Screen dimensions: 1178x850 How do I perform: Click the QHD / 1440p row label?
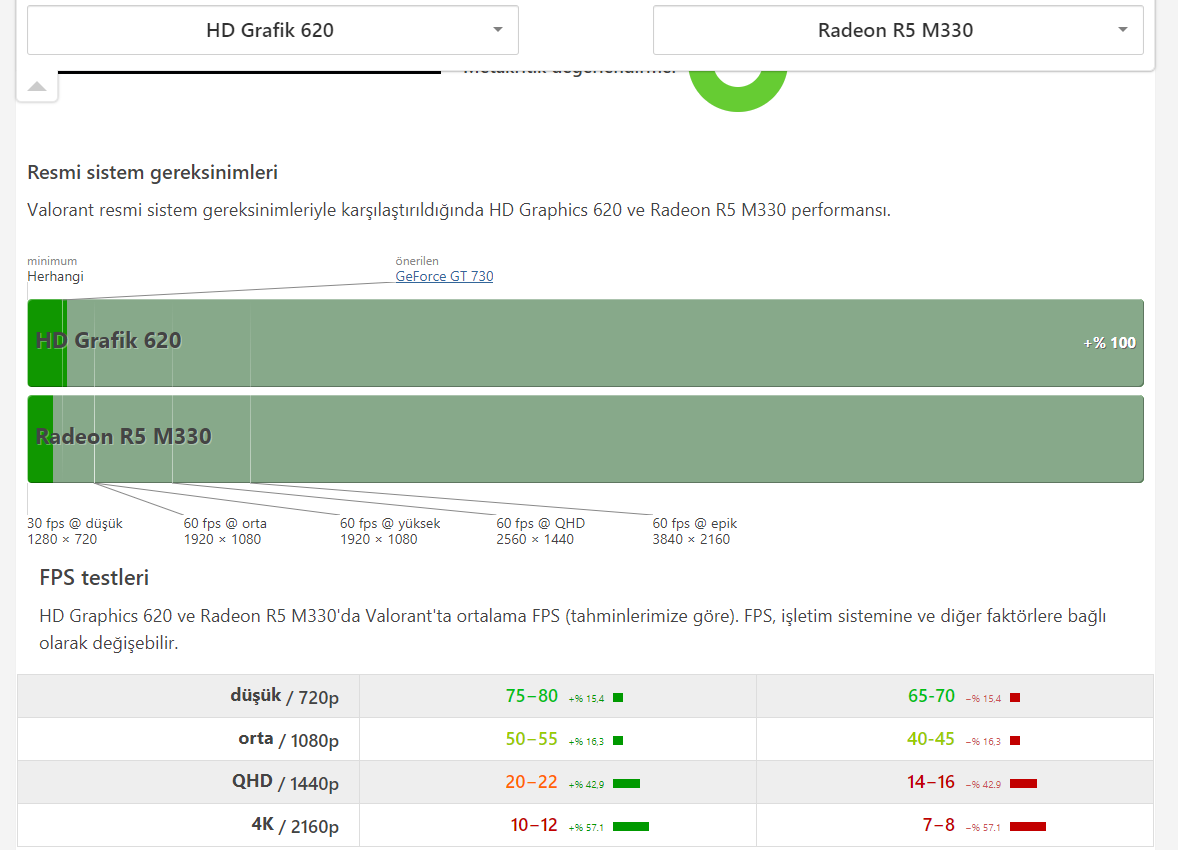[x=285, y=782]
